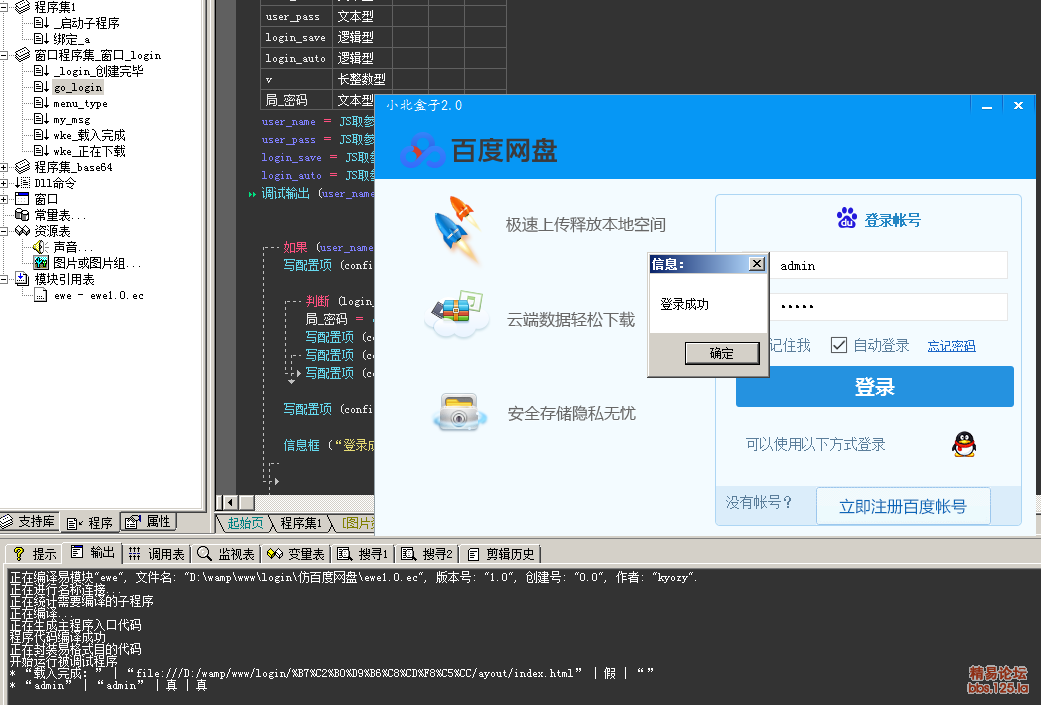This screenshot has width=1041, height=705.
Task: Collapse the 资源表 tree node
Action: pos(6,231)
